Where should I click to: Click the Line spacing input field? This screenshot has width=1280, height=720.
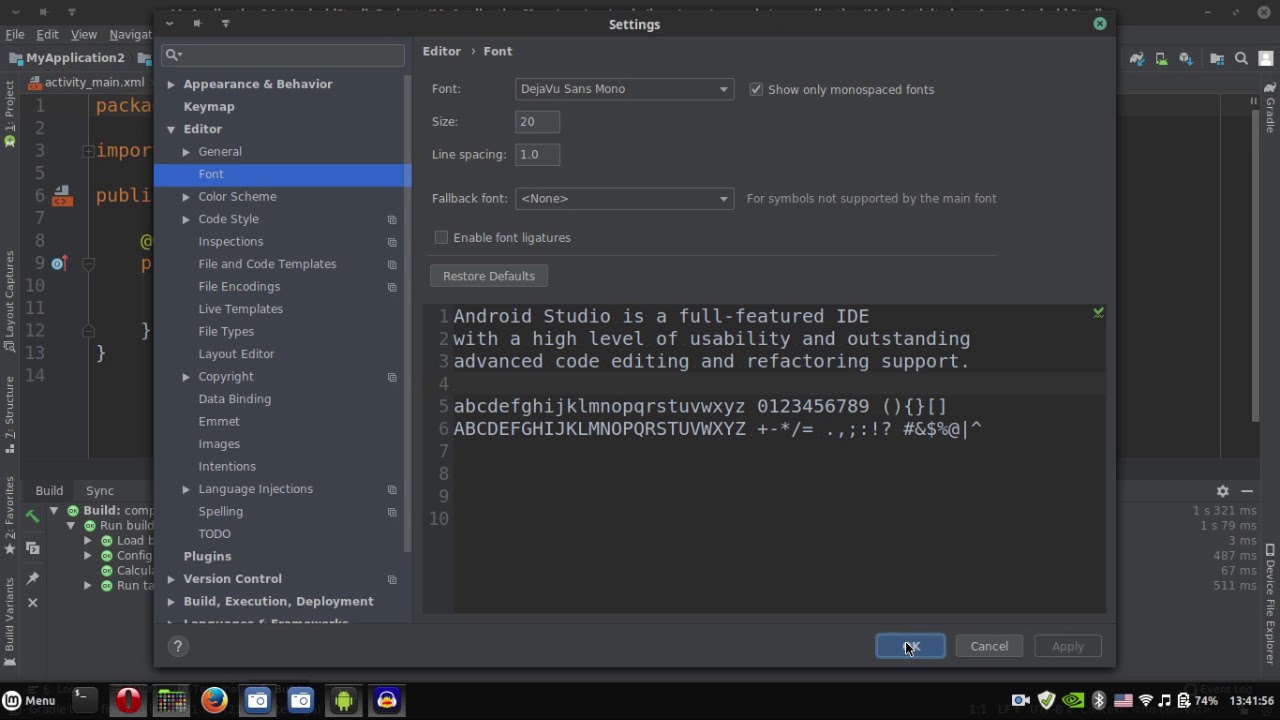537,155
